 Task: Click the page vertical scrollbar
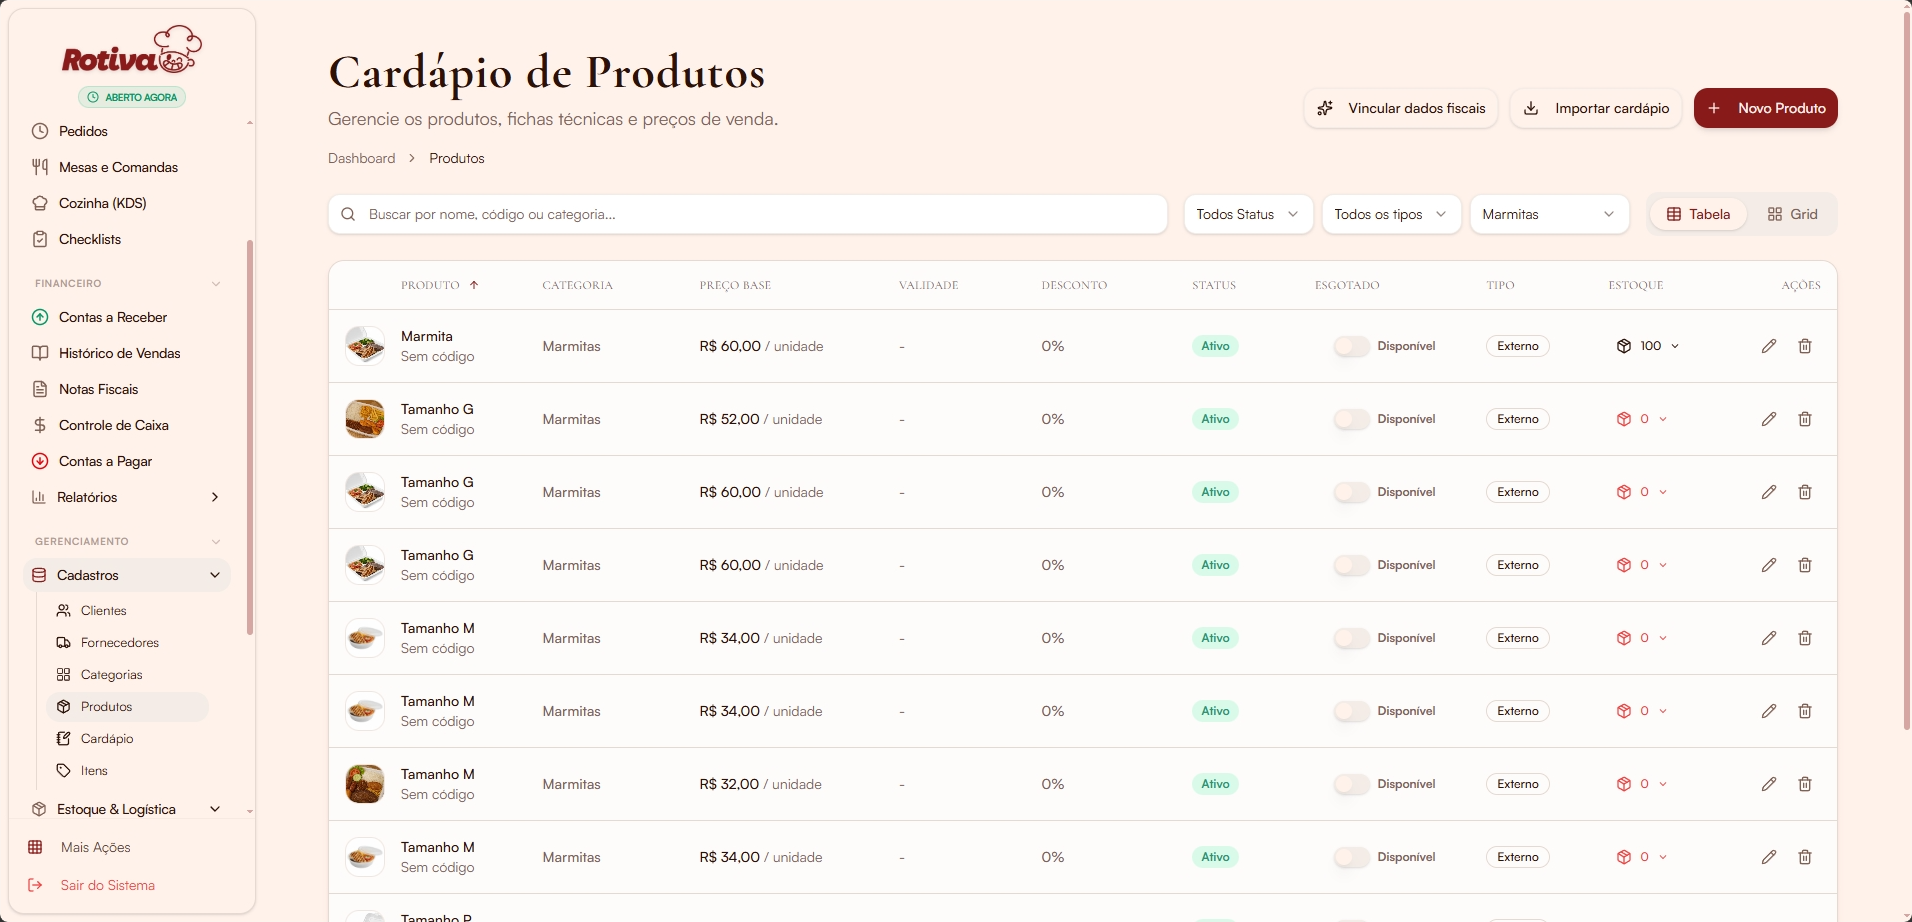click(x=1907, y=372)
